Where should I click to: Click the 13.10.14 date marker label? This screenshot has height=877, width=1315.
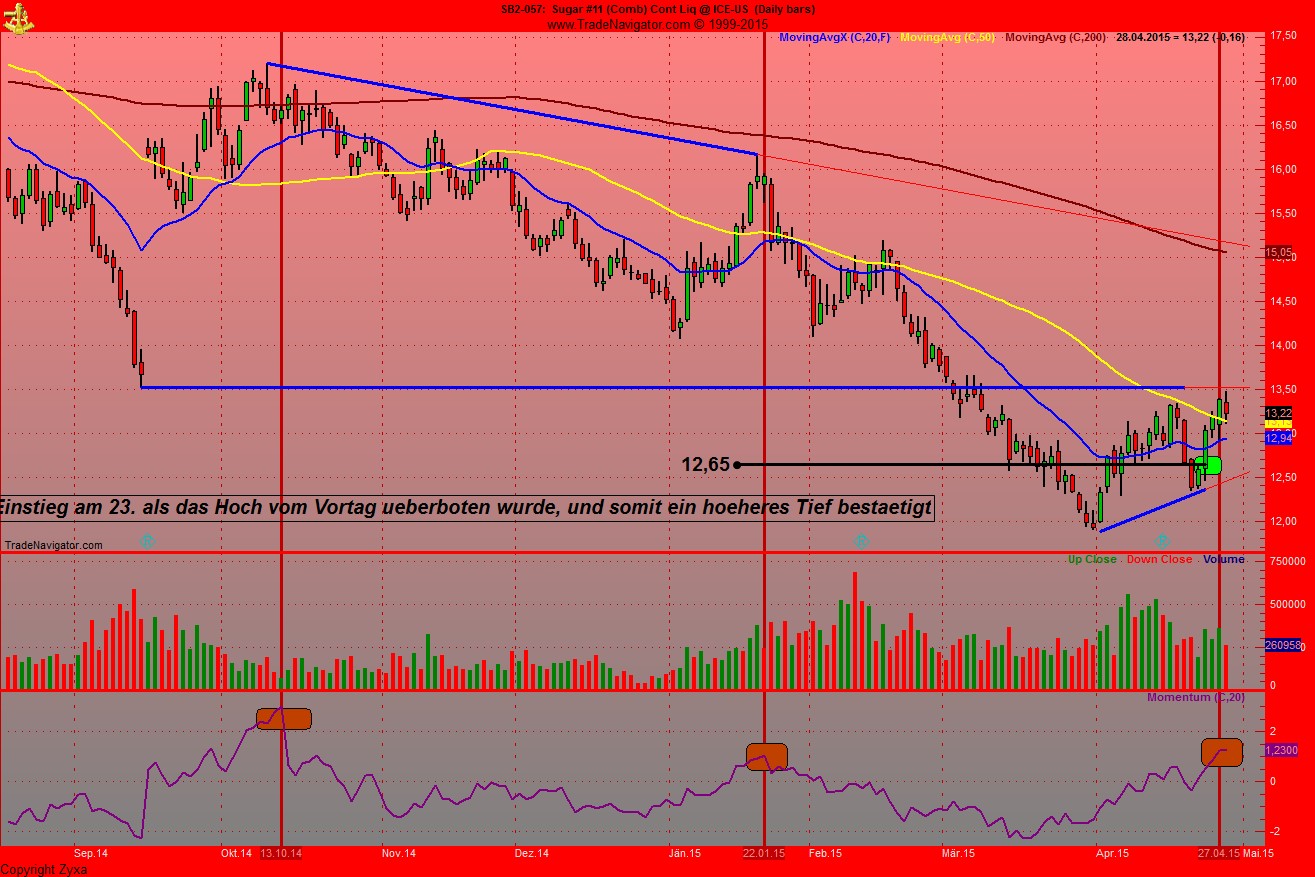coord(282,854)
